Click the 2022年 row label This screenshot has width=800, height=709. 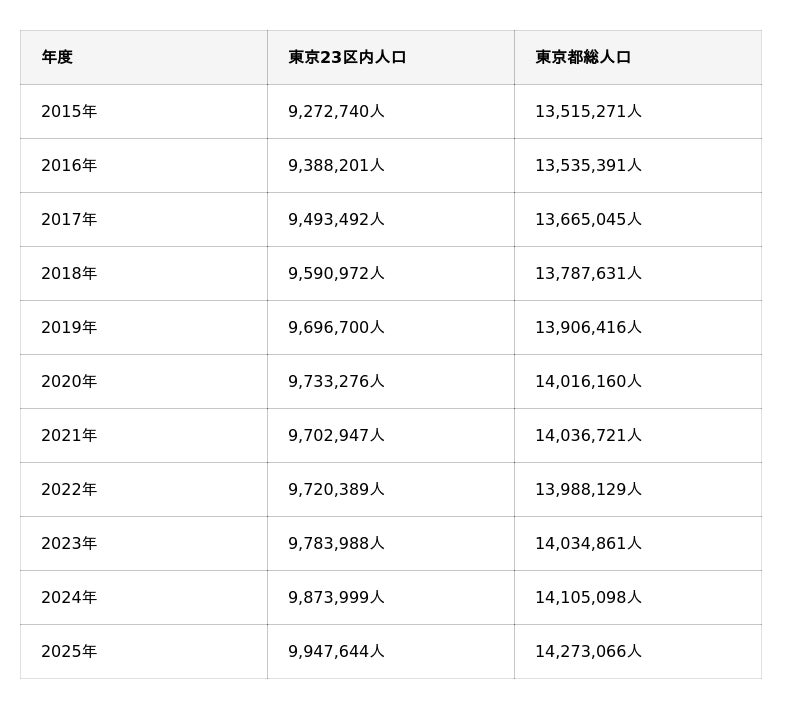[x=69, y=490]
